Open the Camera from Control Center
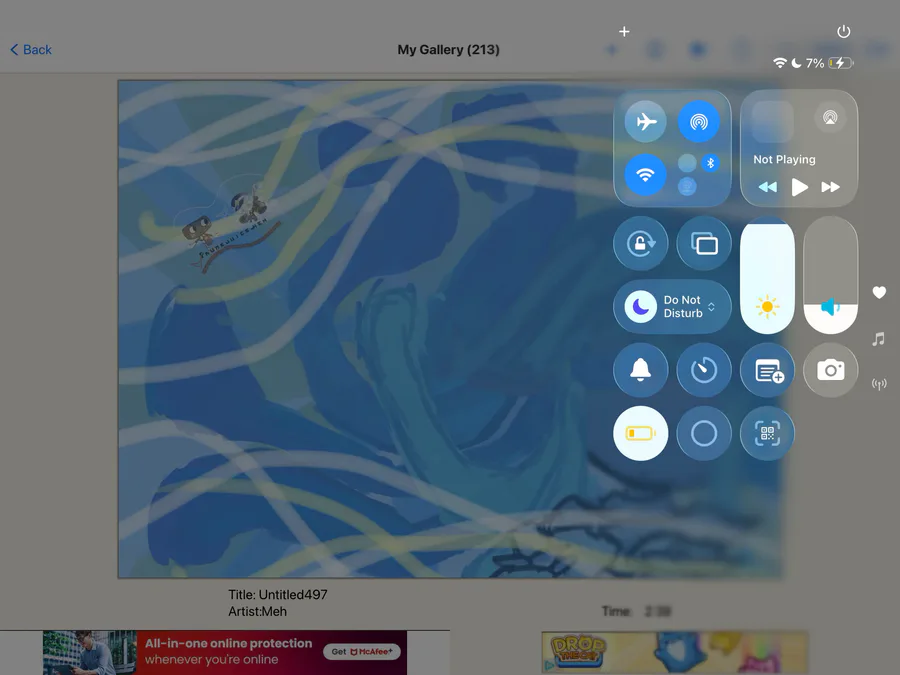The width and height of the screenshot is (900, 675). tap(831, 370)
